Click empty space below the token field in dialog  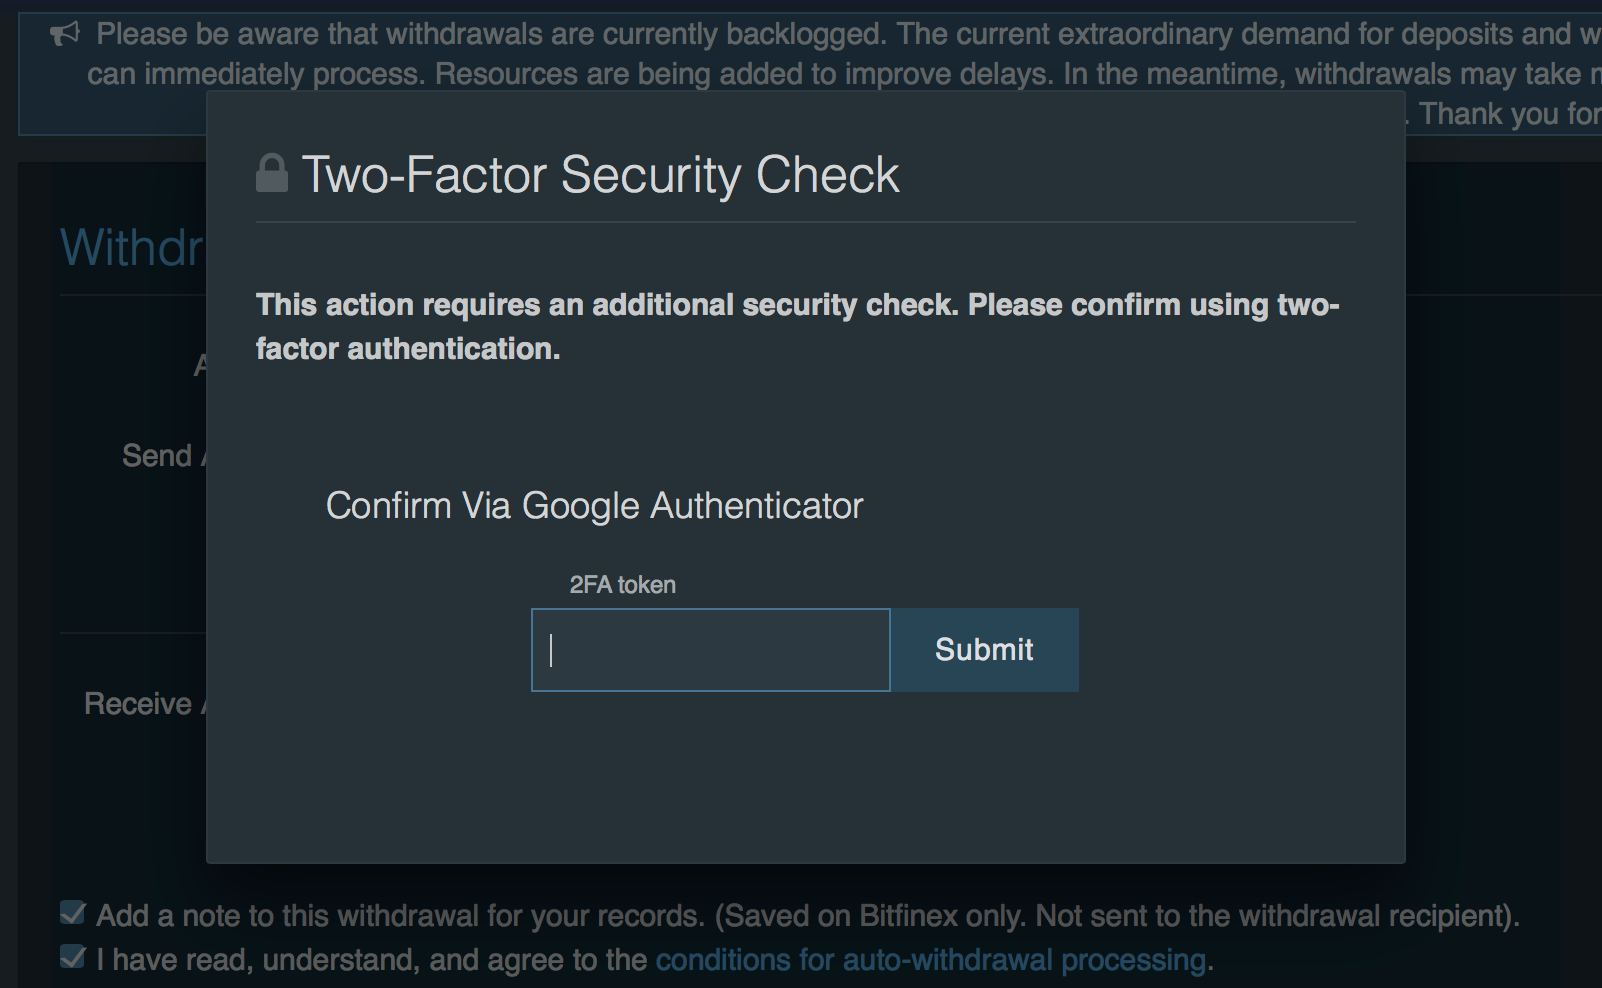(805, 777)
